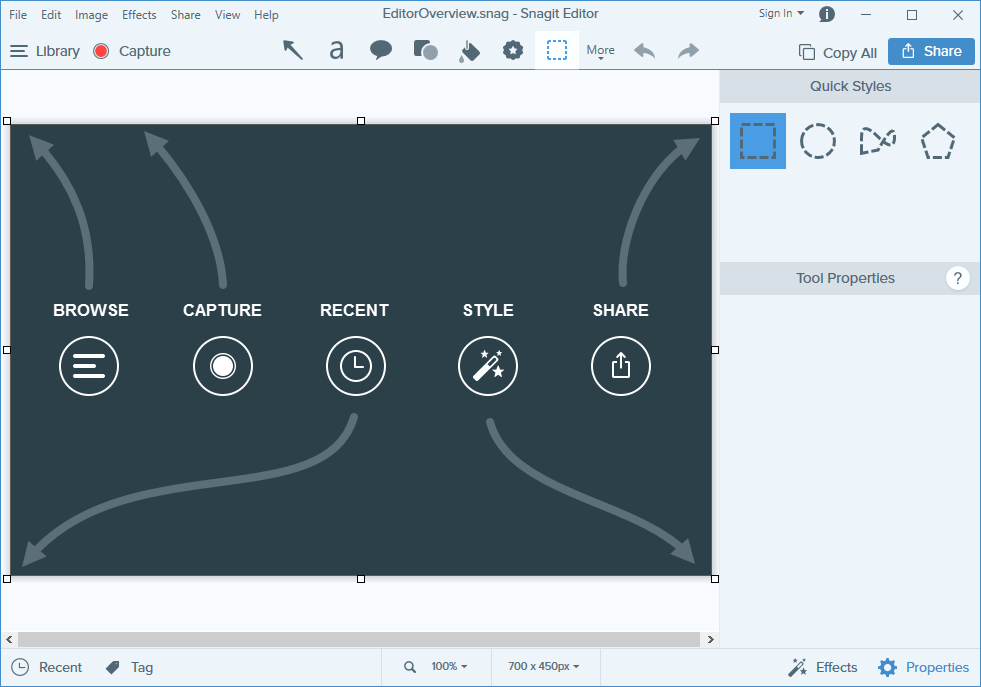Open the Edit menu
The width and height of the screenshot is (981, 687).
pos(51,14)
